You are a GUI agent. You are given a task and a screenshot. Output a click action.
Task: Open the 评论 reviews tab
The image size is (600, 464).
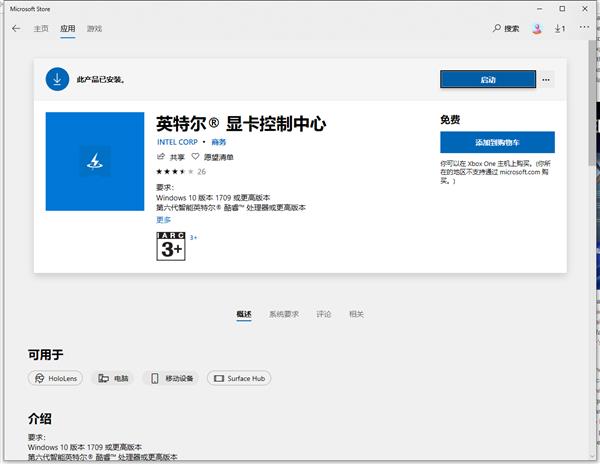323,314
